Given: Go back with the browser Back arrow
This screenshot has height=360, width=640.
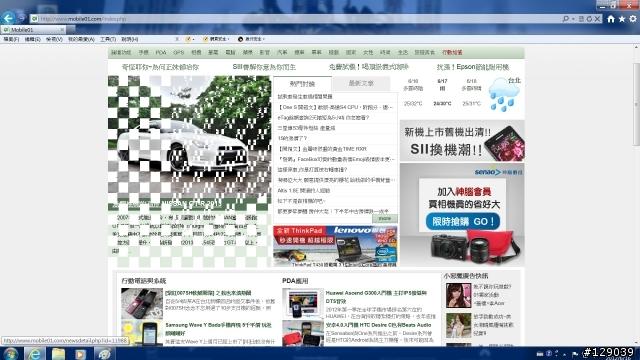Looking at the screenshot, I should pos(8,18).
